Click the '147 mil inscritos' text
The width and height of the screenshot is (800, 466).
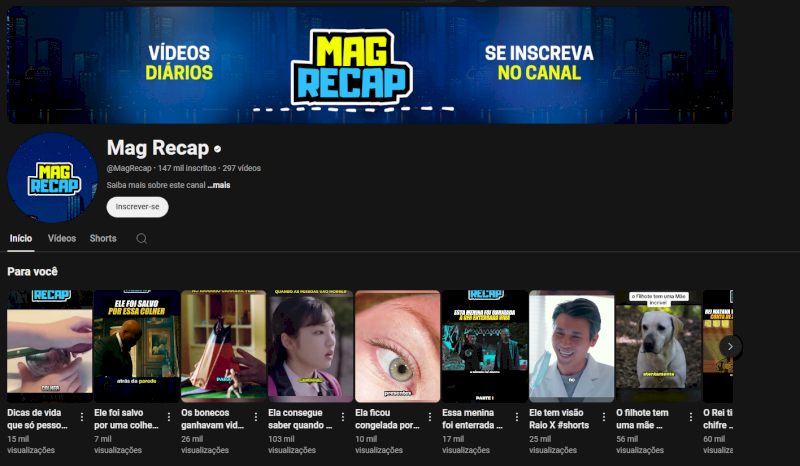tap(187, 168)
